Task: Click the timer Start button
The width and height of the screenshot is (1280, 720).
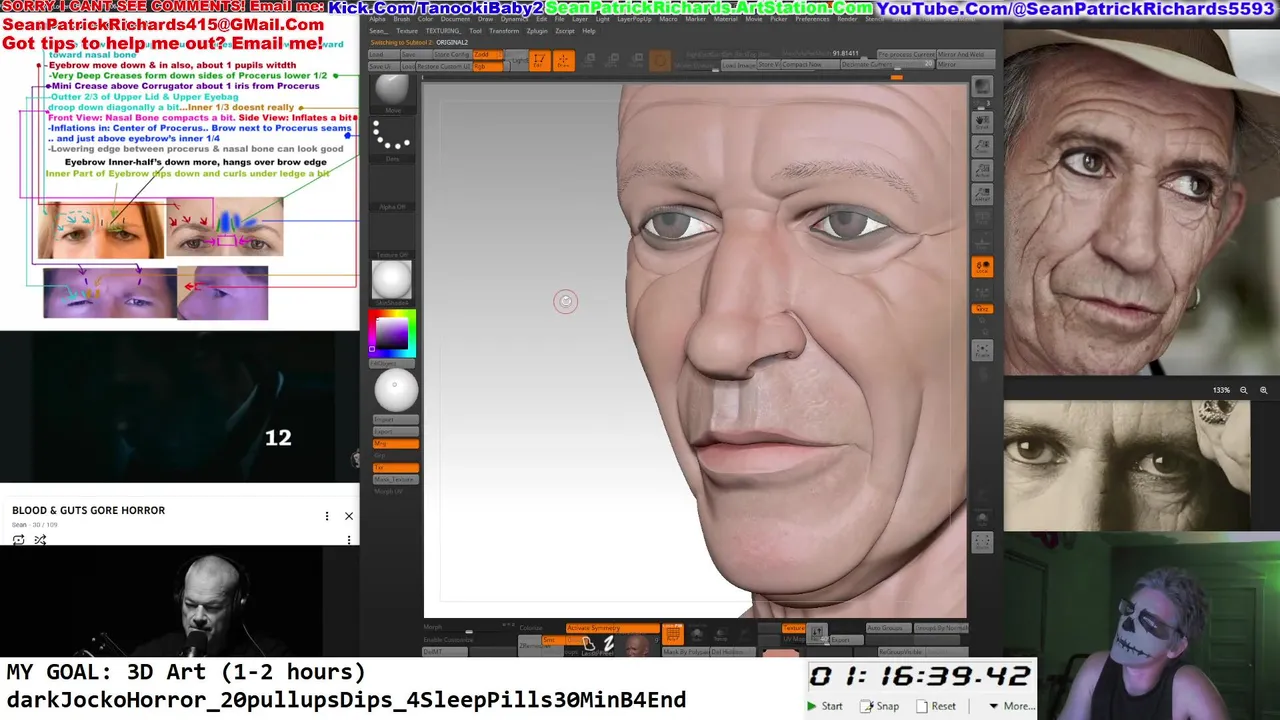Action: tap(825, 706)
